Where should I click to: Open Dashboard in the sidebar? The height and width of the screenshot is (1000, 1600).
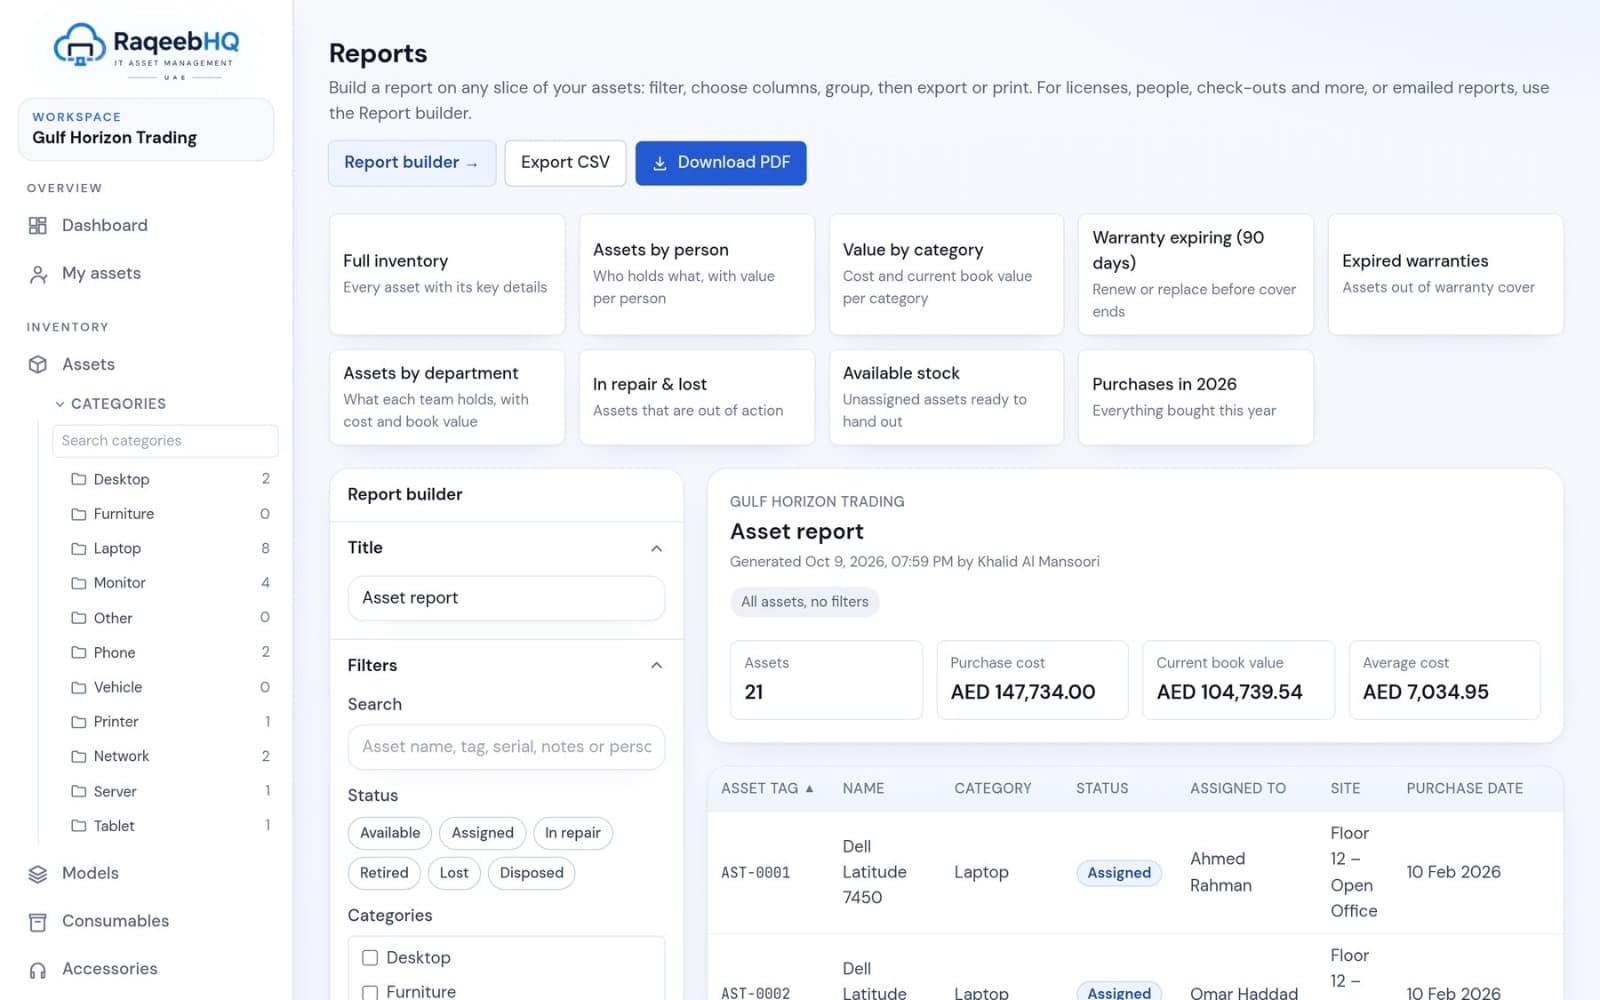(x=146, y=226)
